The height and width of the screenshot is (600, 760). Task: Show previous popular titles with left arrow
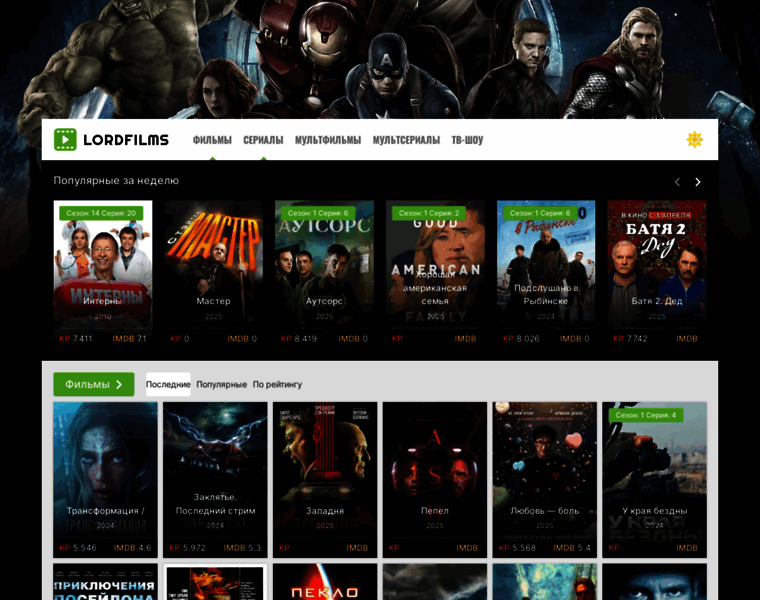677,182
